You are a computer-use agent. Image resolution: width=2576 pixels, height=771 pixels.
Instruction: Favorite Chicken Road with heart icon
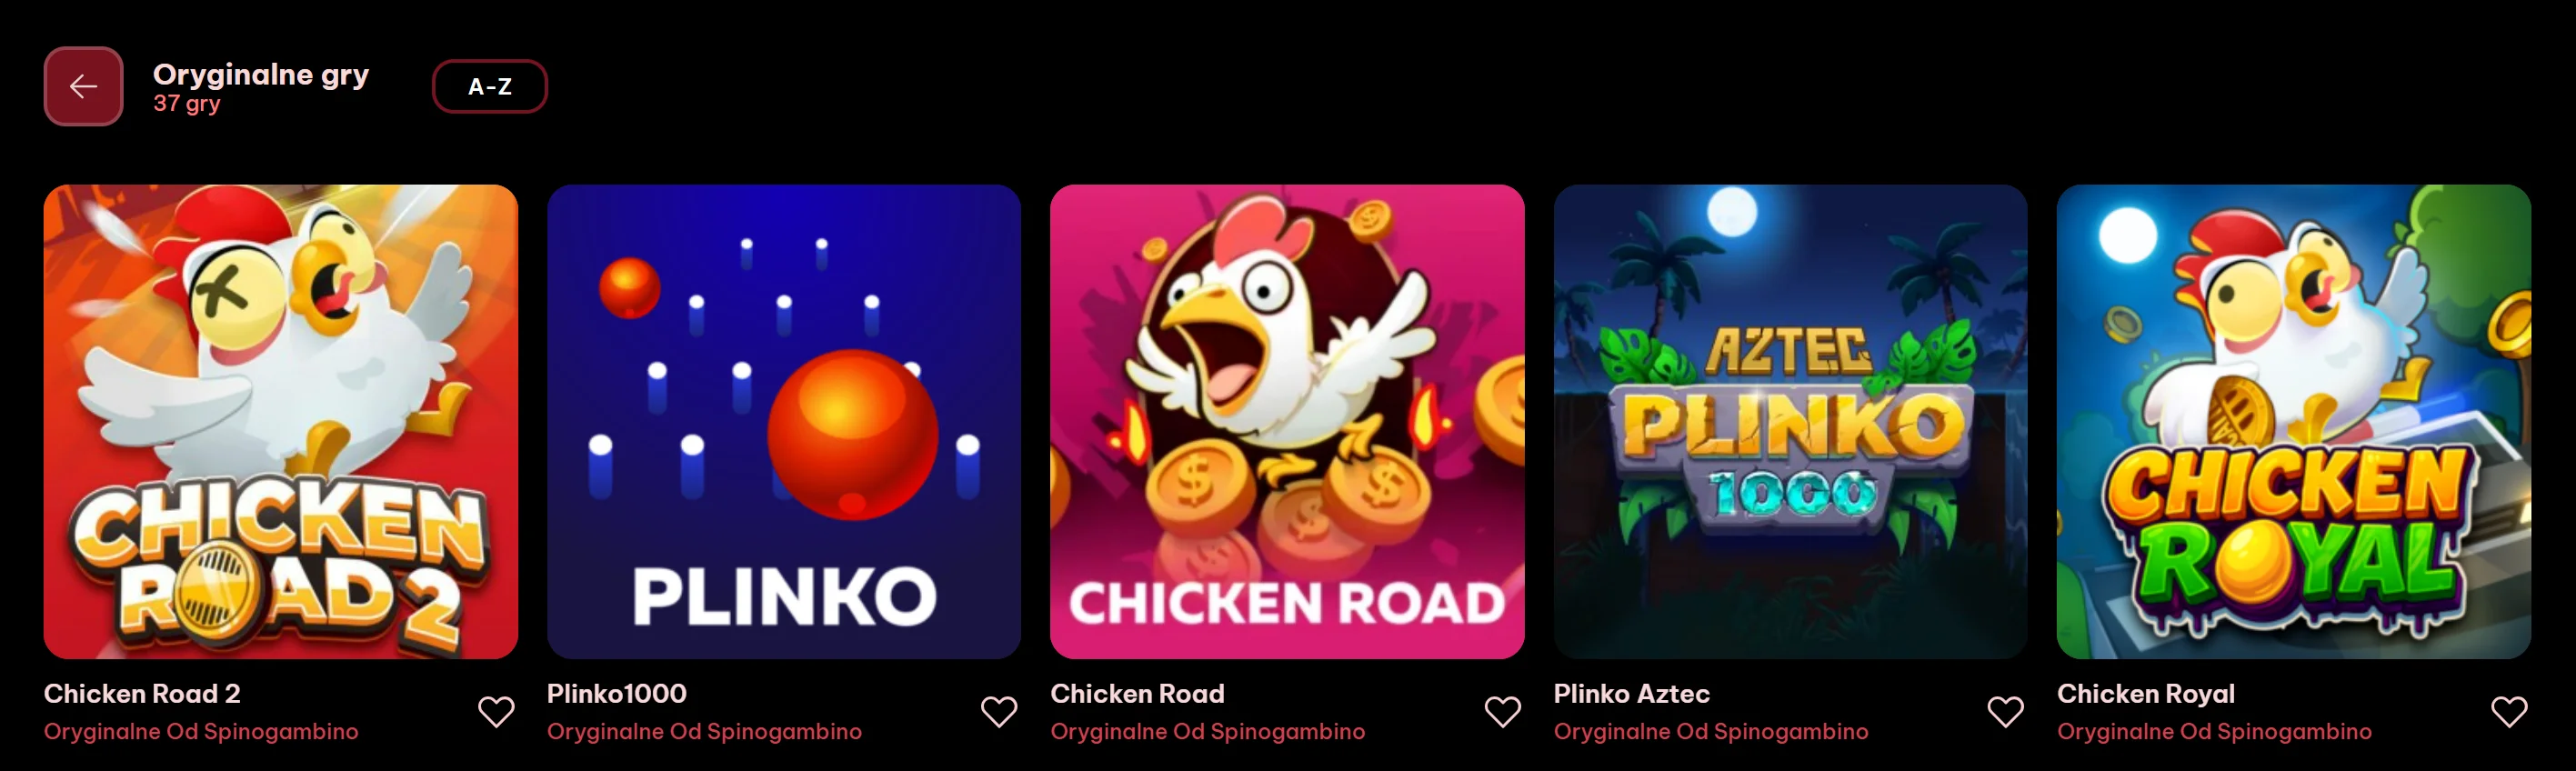point(1502,712)
